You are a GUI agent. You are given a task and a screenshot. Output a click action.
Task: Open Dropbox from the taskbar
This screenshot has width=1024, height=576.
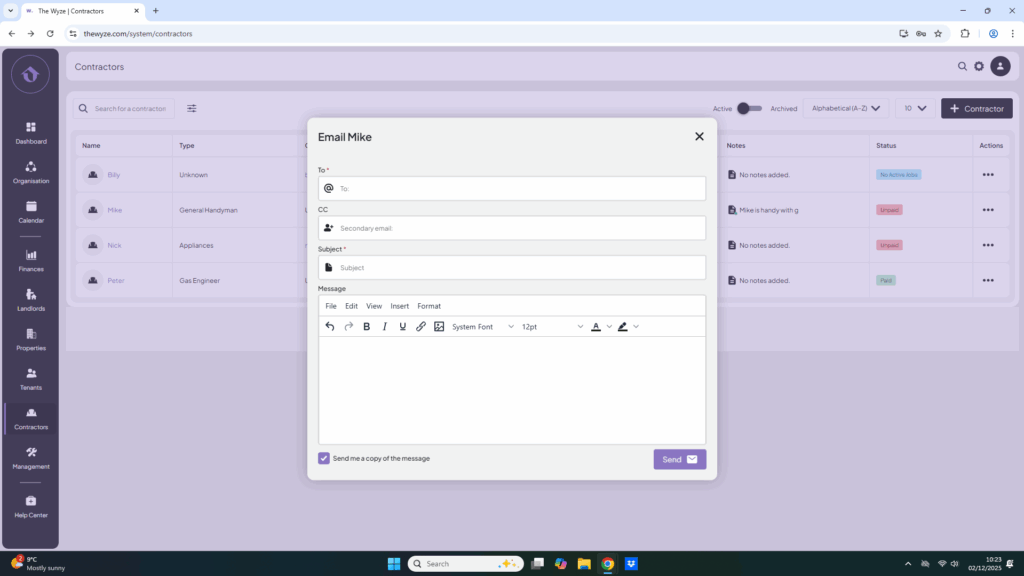[632, 564]
